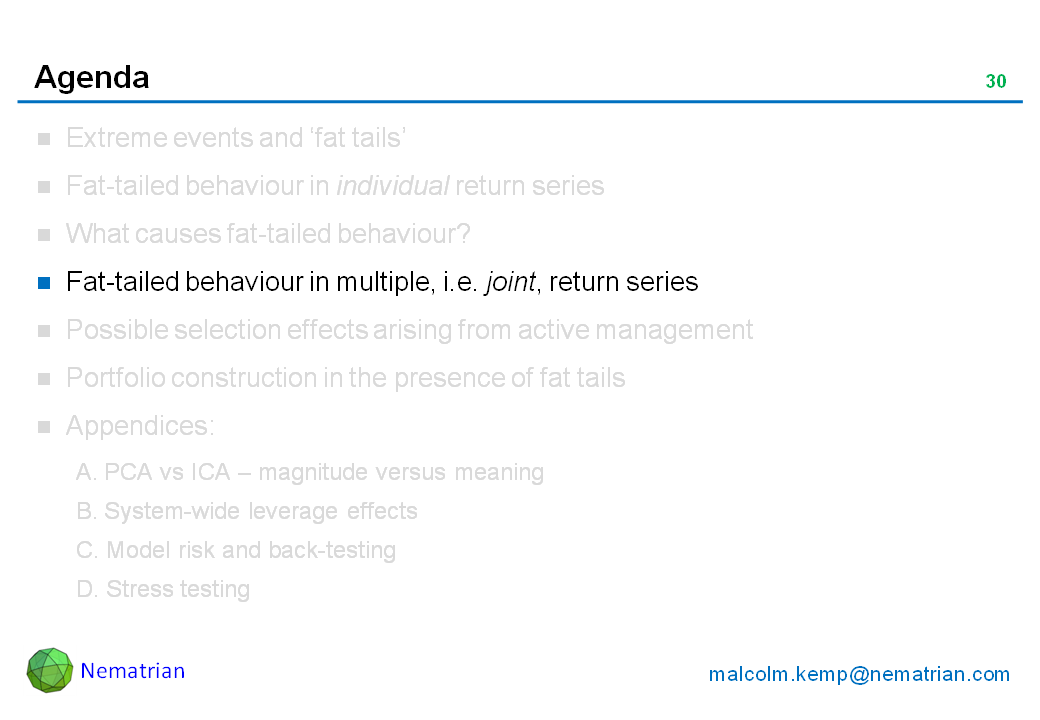Select appendix A 'PCA vs ICA' entry

pos(310,472)
